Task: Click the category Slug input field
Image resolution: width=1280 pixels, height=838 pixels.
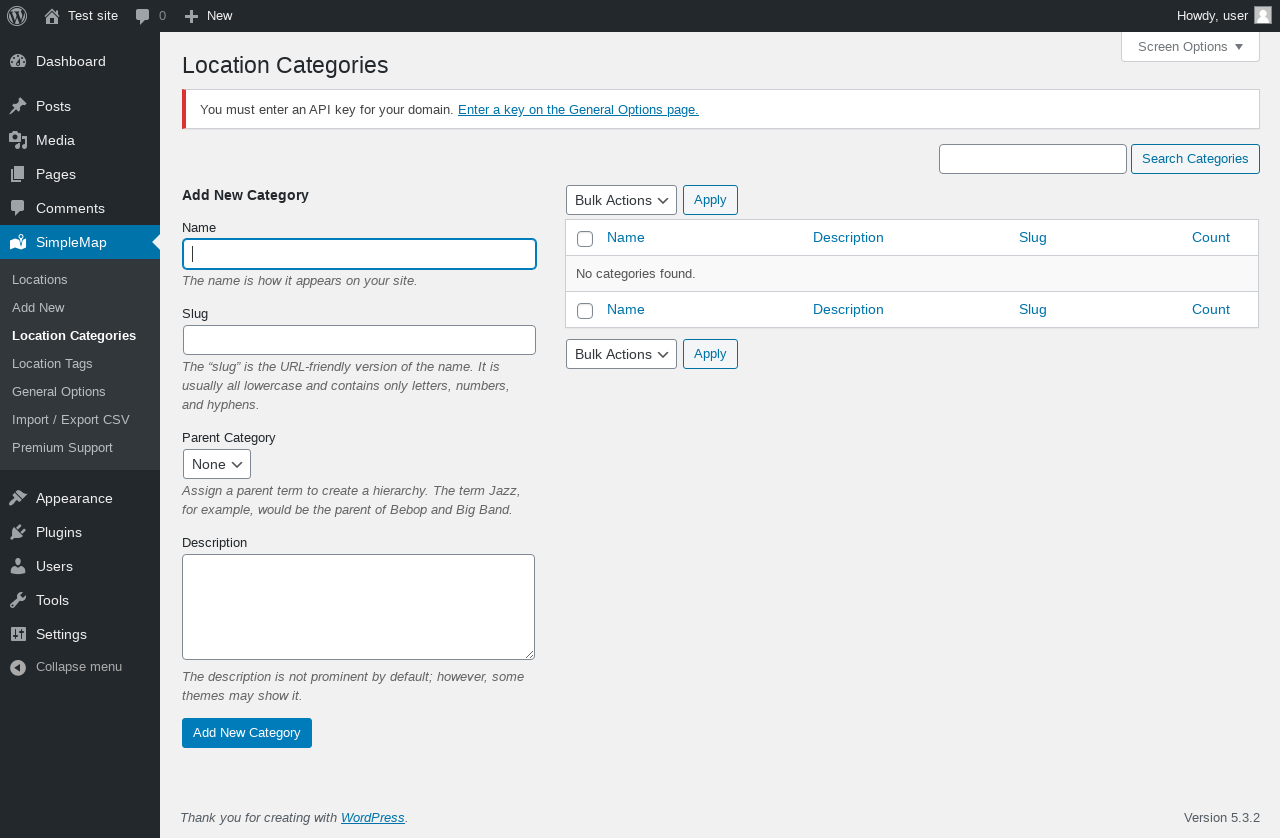Action: [359, 340]
